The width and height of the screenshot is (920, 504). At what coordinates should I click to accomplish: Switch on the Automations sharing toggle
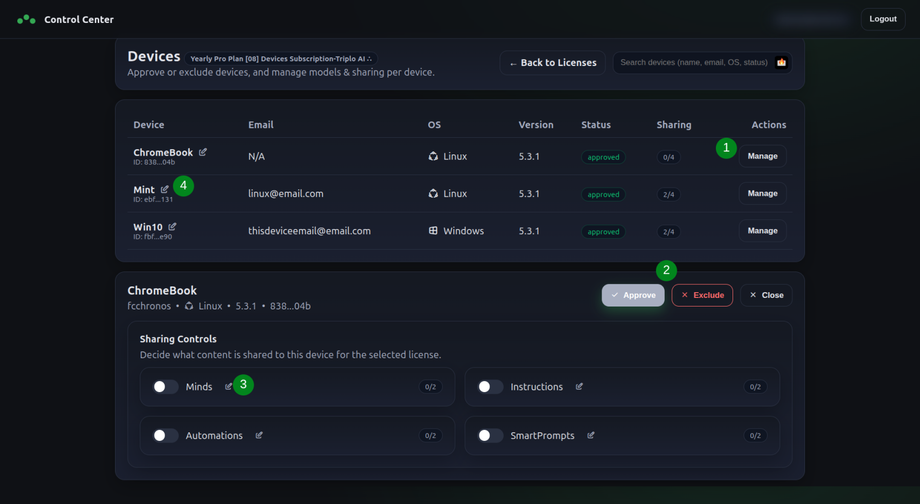pyautogui.click(x=165, y=436)
